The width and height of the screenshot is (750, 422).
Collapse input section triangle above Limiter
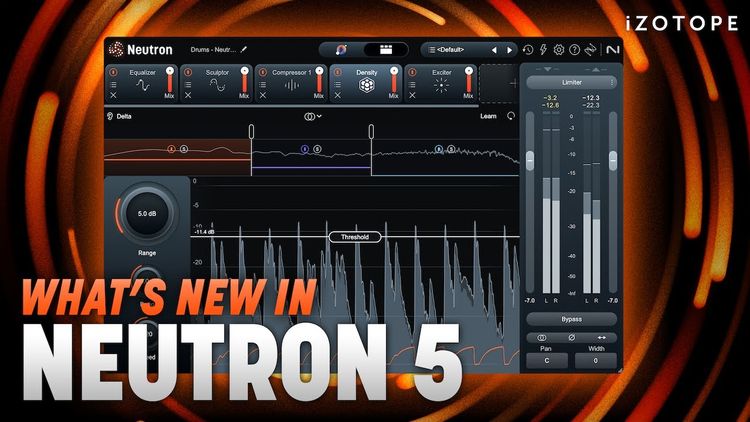tap(548, 69)
